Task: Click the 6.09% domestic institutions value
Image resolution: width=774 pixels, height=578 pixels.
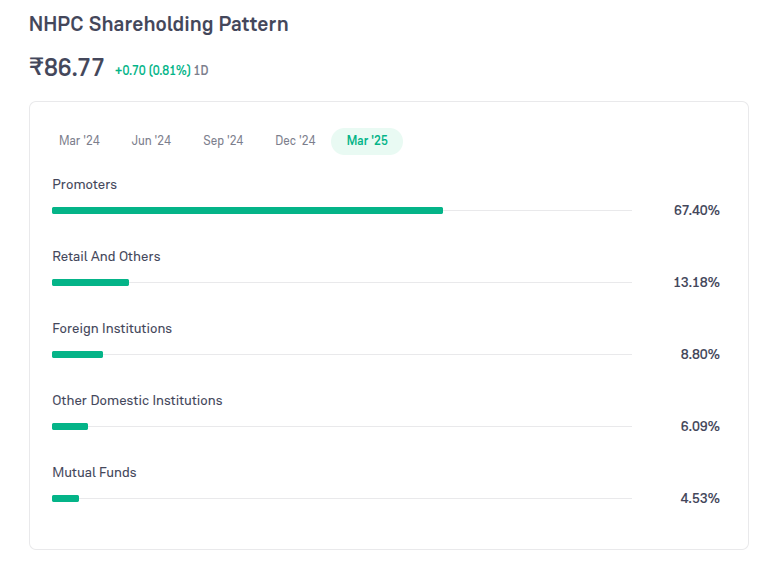Action: (x=700, y=426)
